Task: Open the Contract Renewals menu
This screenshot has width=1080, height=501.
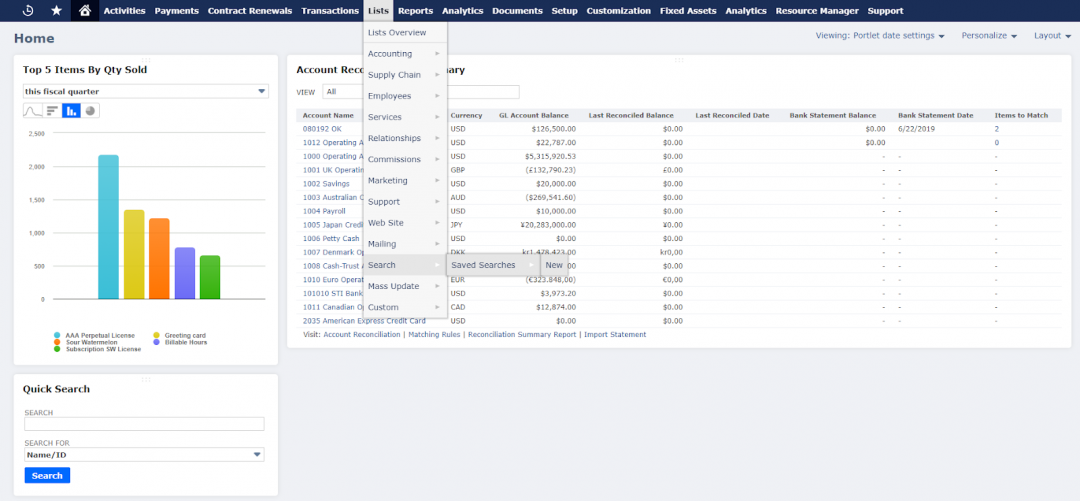Action: point(249,10)
